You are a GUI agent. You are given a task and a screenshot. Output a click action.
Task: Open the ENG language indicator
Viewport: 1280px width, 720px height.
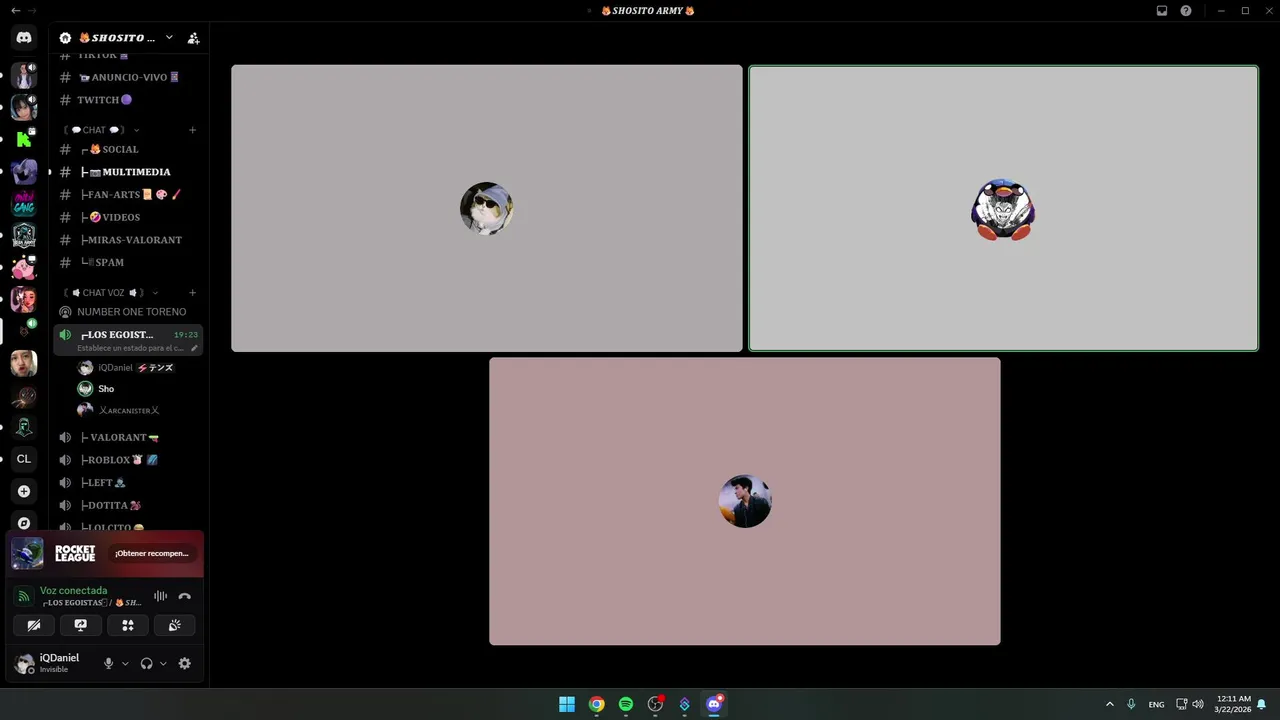1156,704
